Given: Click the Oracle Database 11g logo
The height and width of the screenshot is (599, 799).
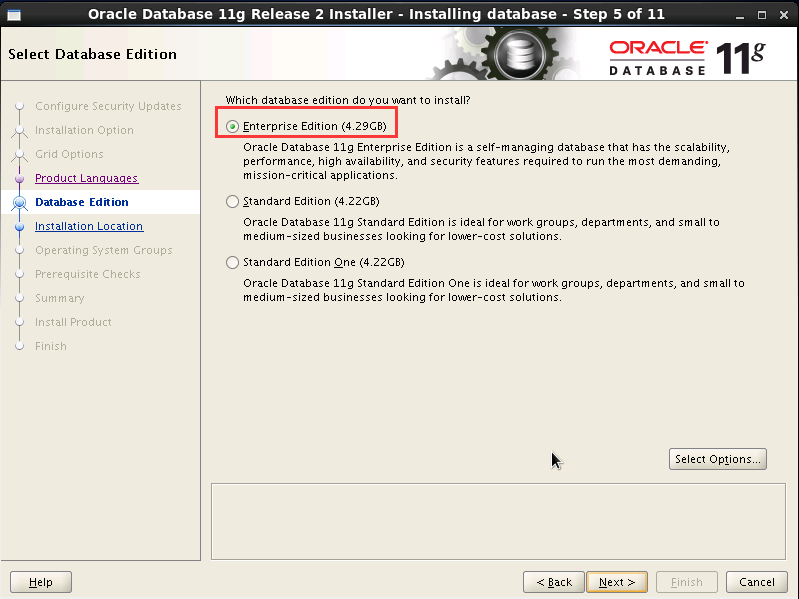Looking at the screenshot, I should tap(687, 57).
